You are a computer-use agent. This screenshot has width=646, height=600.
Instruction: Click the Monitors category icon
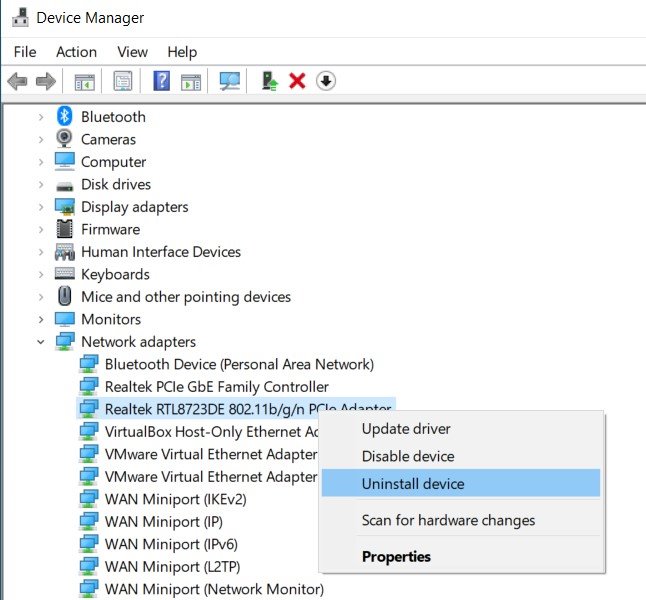[x=65, y=319]
